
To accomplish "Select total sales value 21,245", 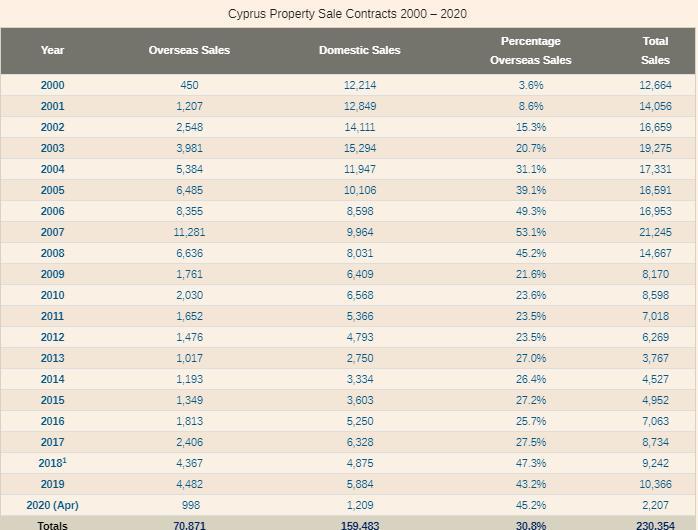I will (655, 232).
